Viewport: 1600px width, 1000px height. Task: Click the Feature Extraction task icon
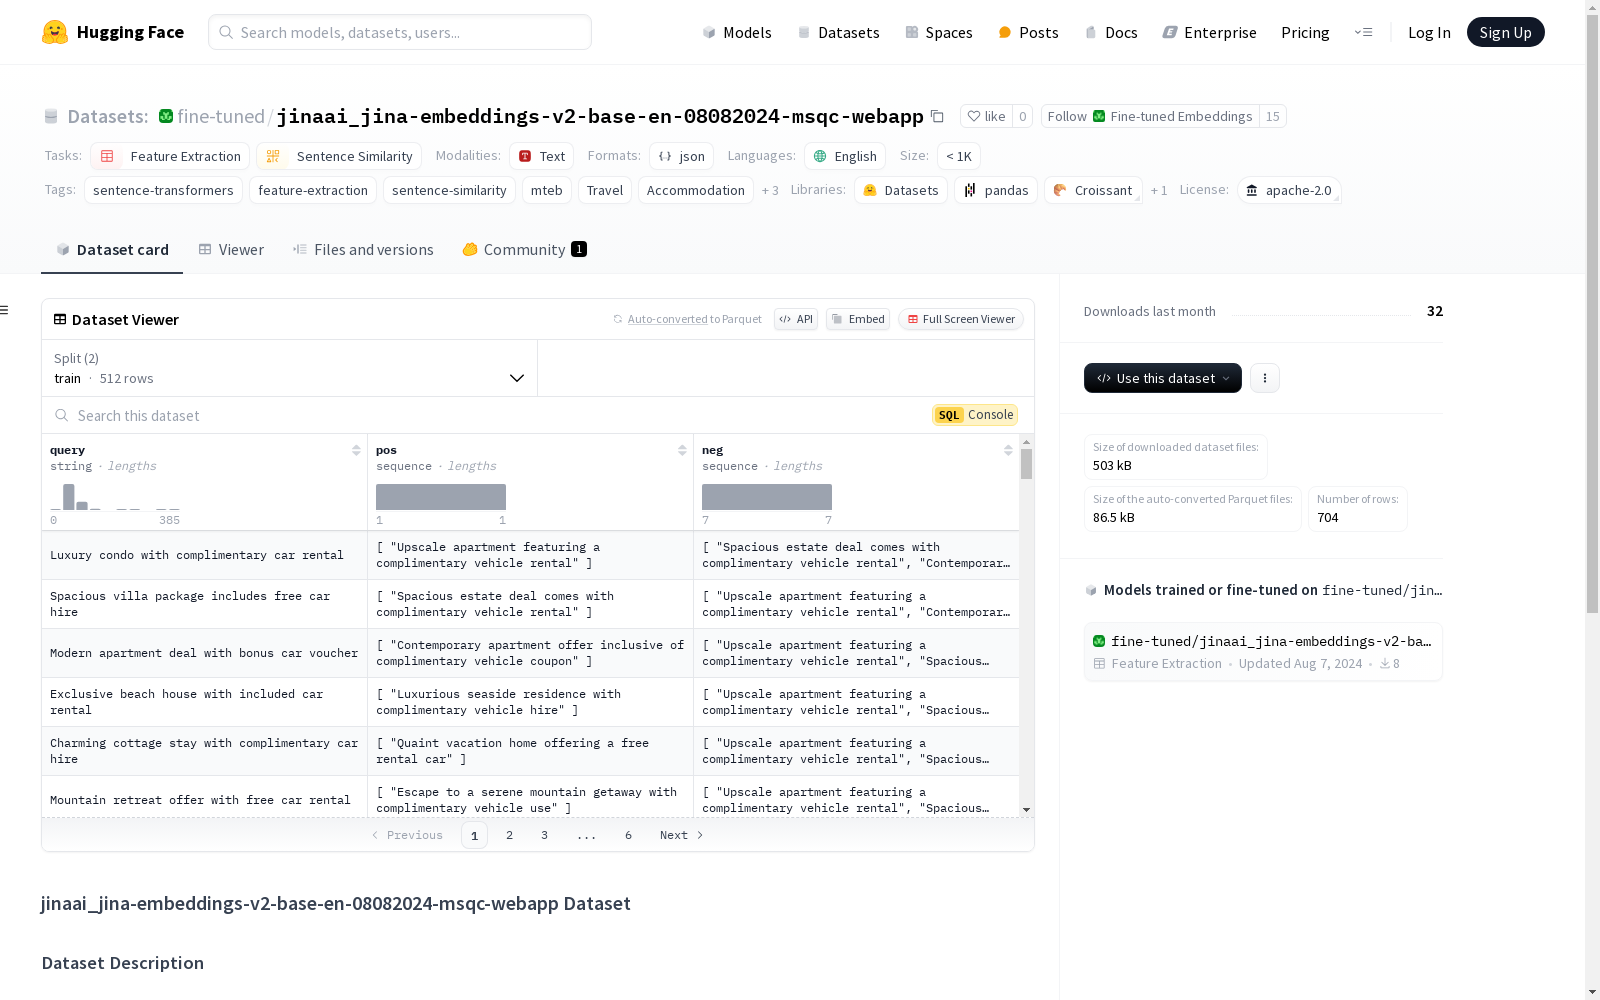107,156
